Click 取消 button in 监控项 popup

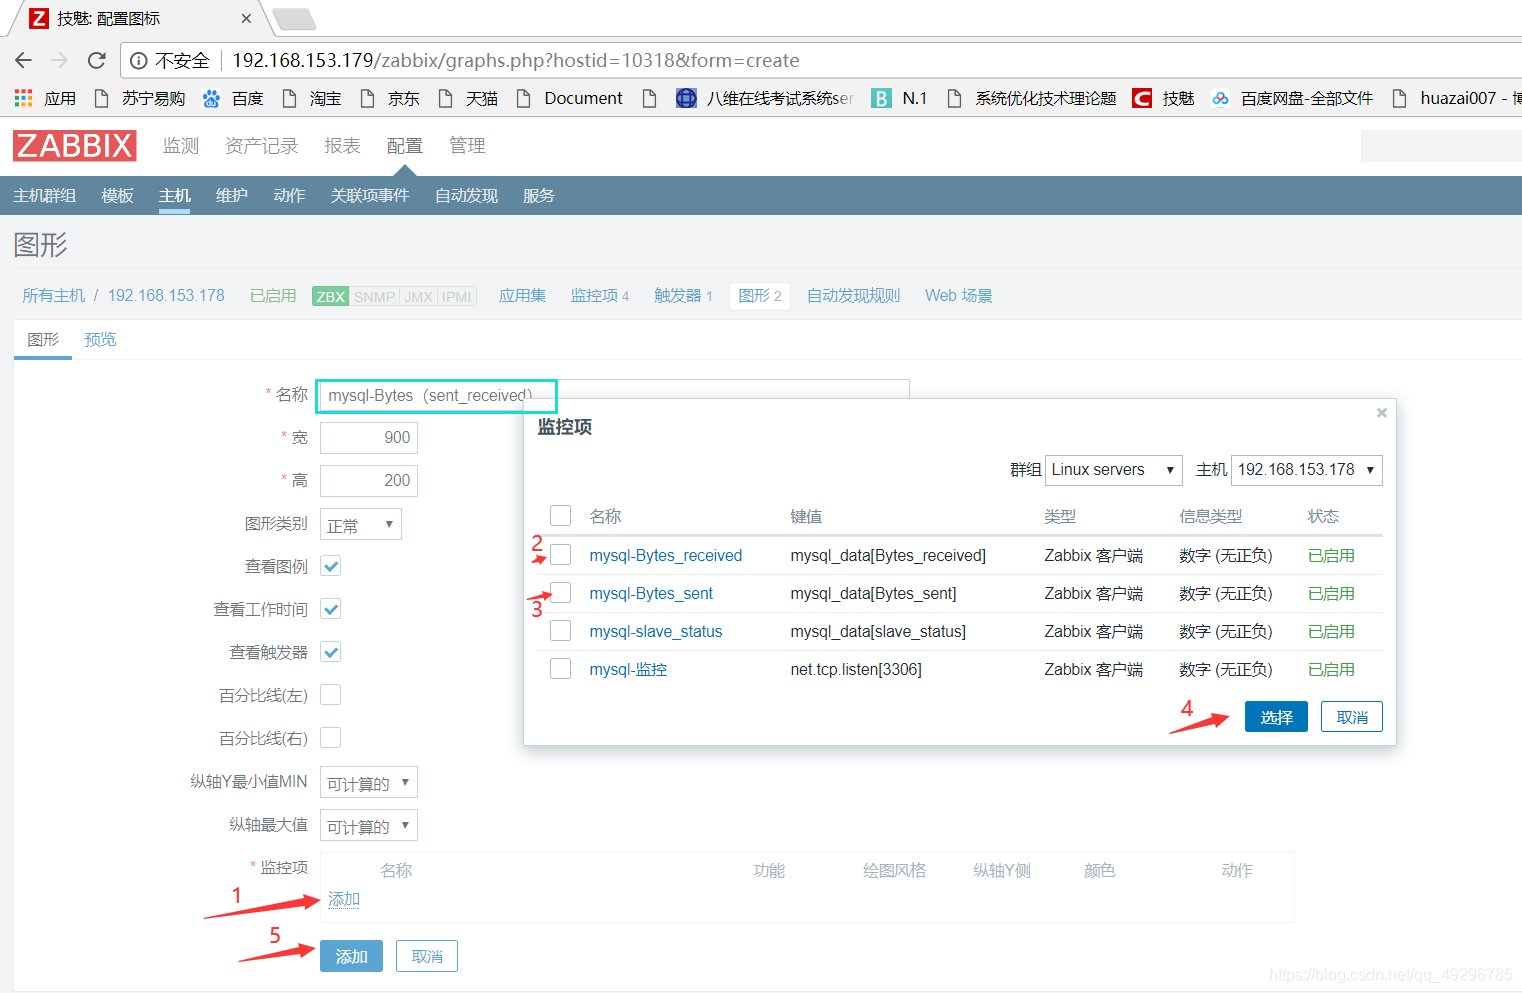pos(1352,717)
